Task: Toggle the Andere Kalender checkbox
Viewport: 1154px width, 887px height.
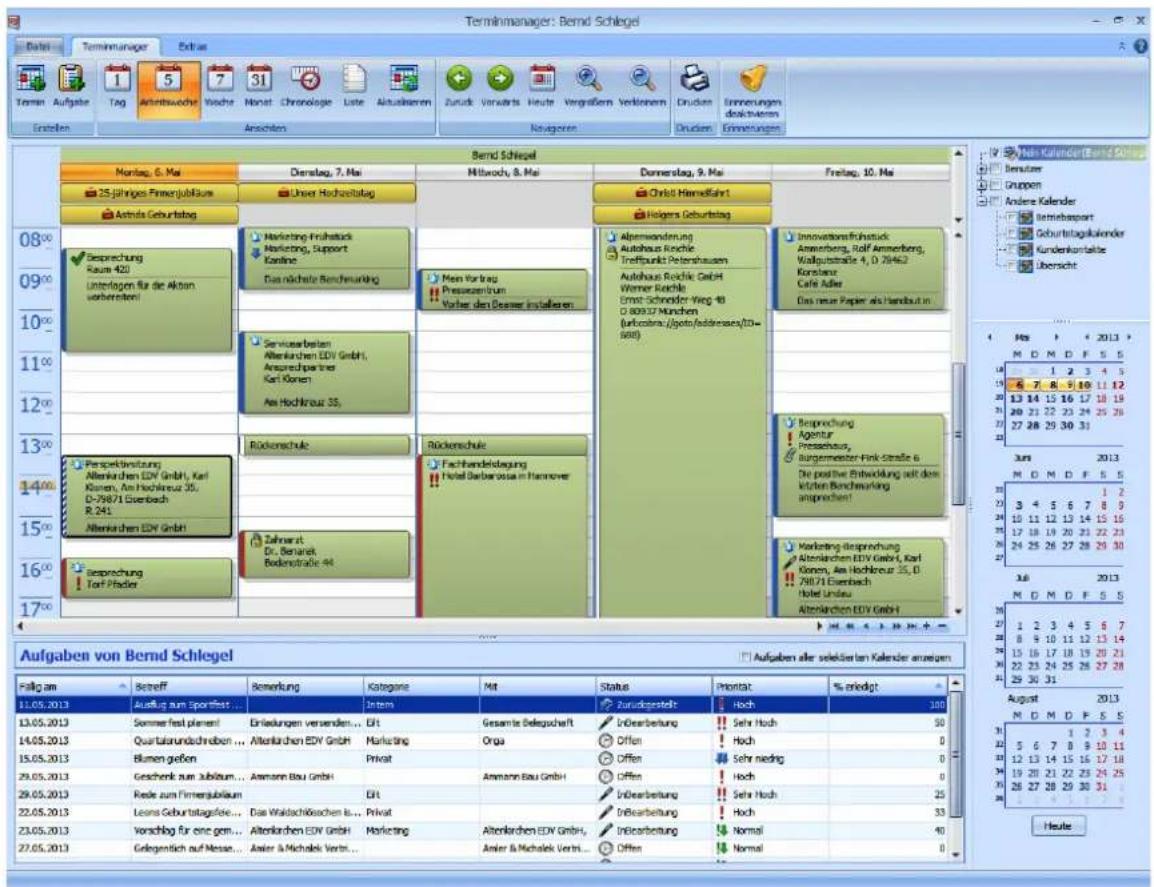Action: pyautogui.click(x=995, y=201)
